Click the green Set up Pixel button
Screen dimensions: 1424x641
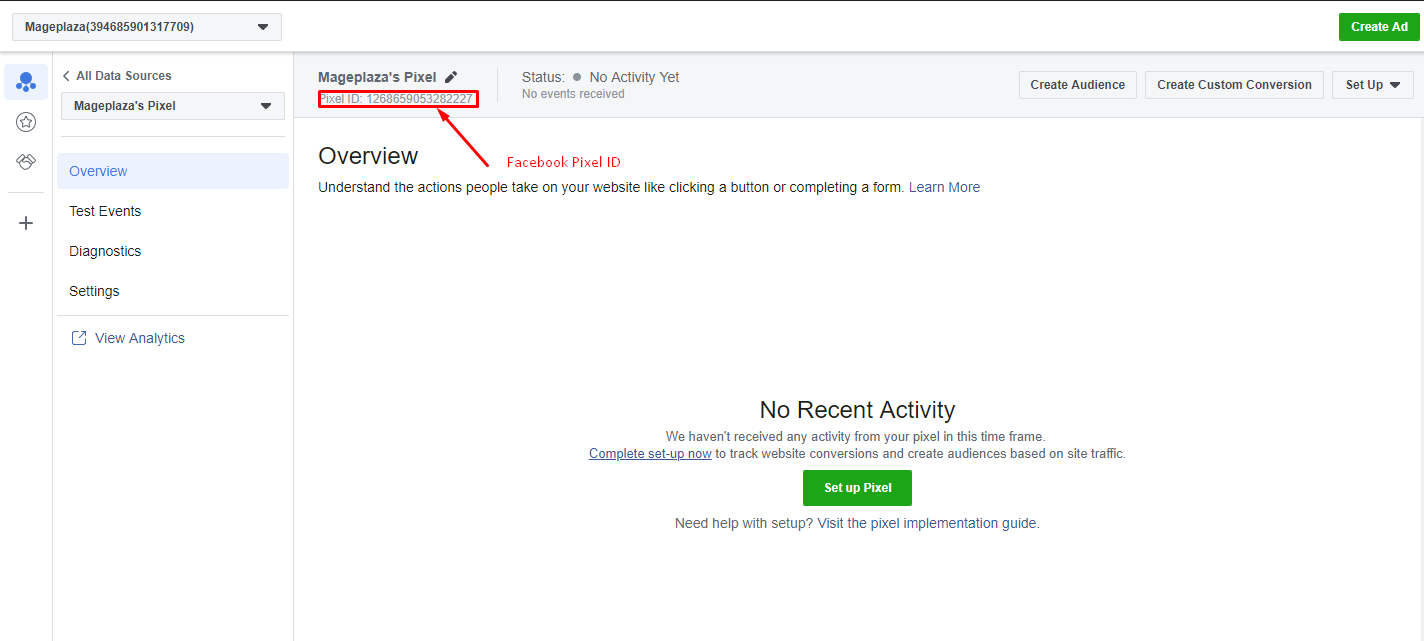coord(857,488)
